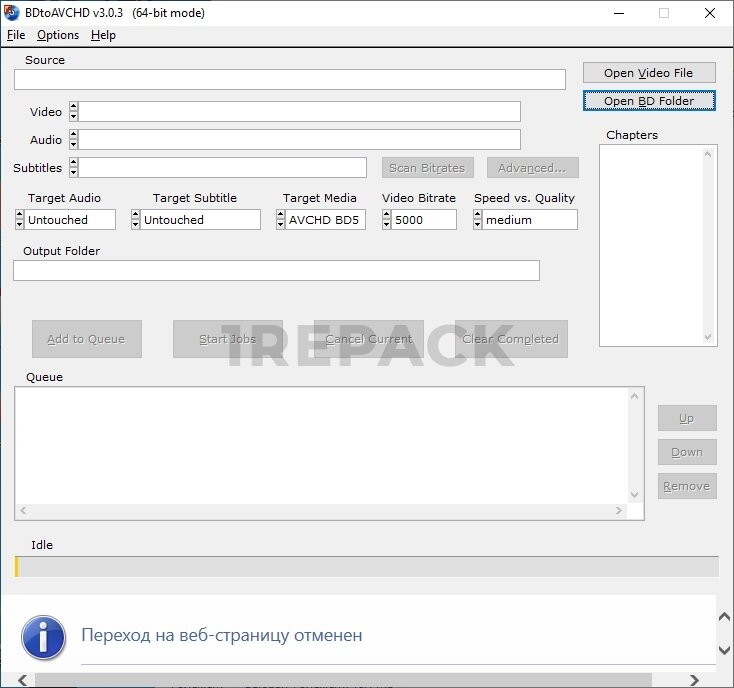Screen dimensions: 734x688
Task: Change Speed vs. Quality spinner from medium
Action: click(478, 220)
